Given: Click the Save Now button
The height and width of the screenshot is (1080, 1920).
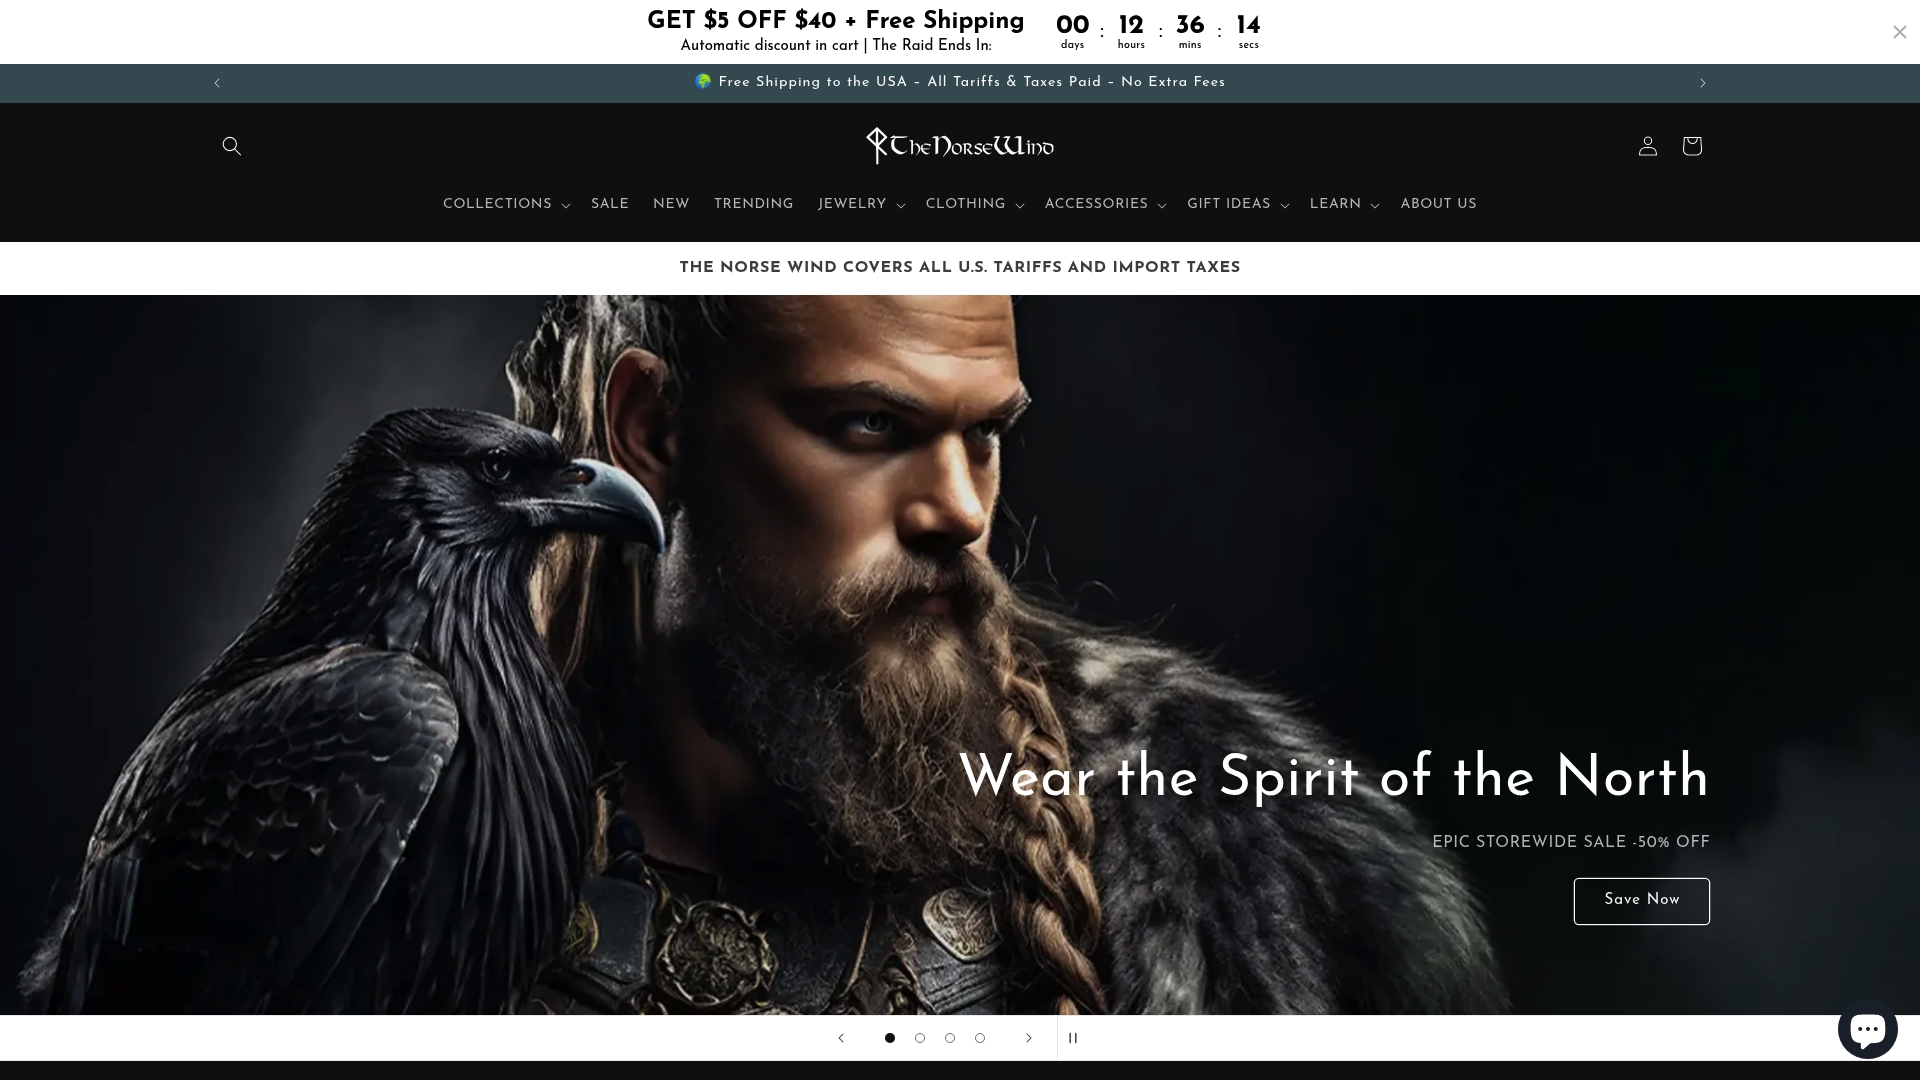Looking at the screenshot, I should 1641,901.
